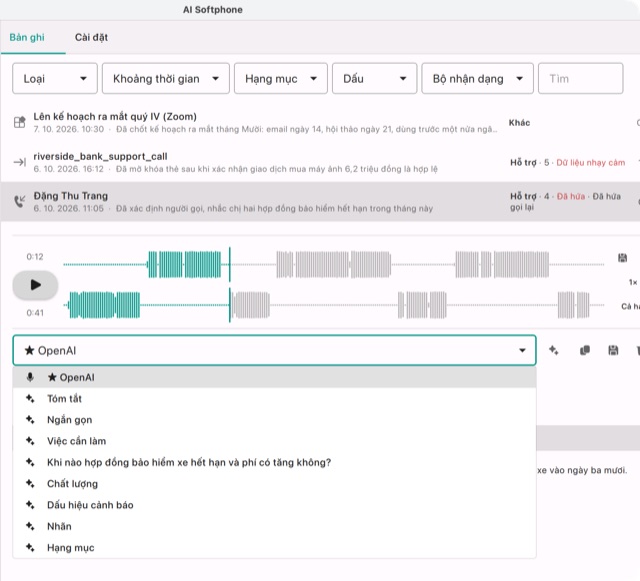
Task: Click the sparkle icon beside Nhãn
Action: (x=30, y=526)
